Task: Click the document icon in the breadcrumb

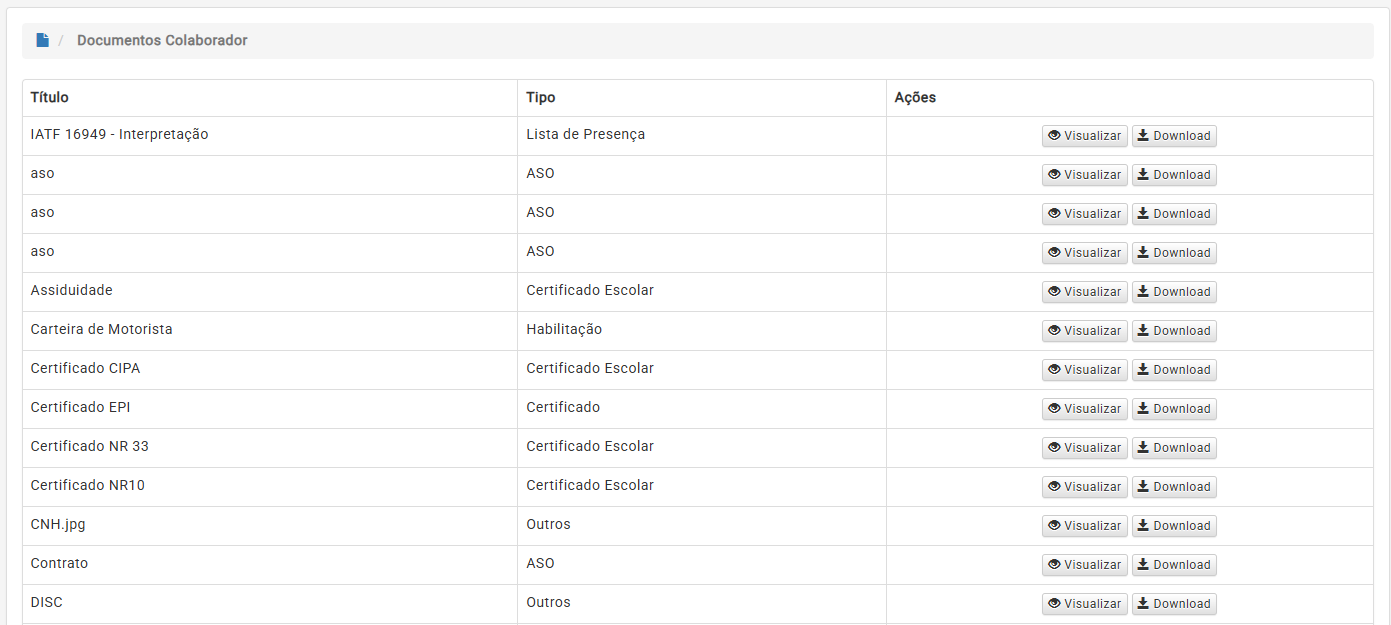Action: (x=42, y=40)
